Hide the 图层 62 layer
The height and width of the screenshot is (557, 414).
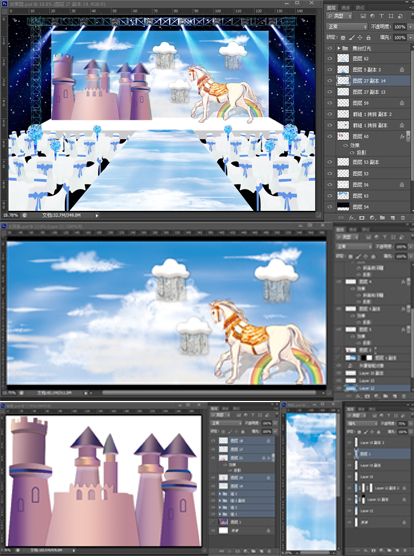pyautogui.click(x=330, y=59)
